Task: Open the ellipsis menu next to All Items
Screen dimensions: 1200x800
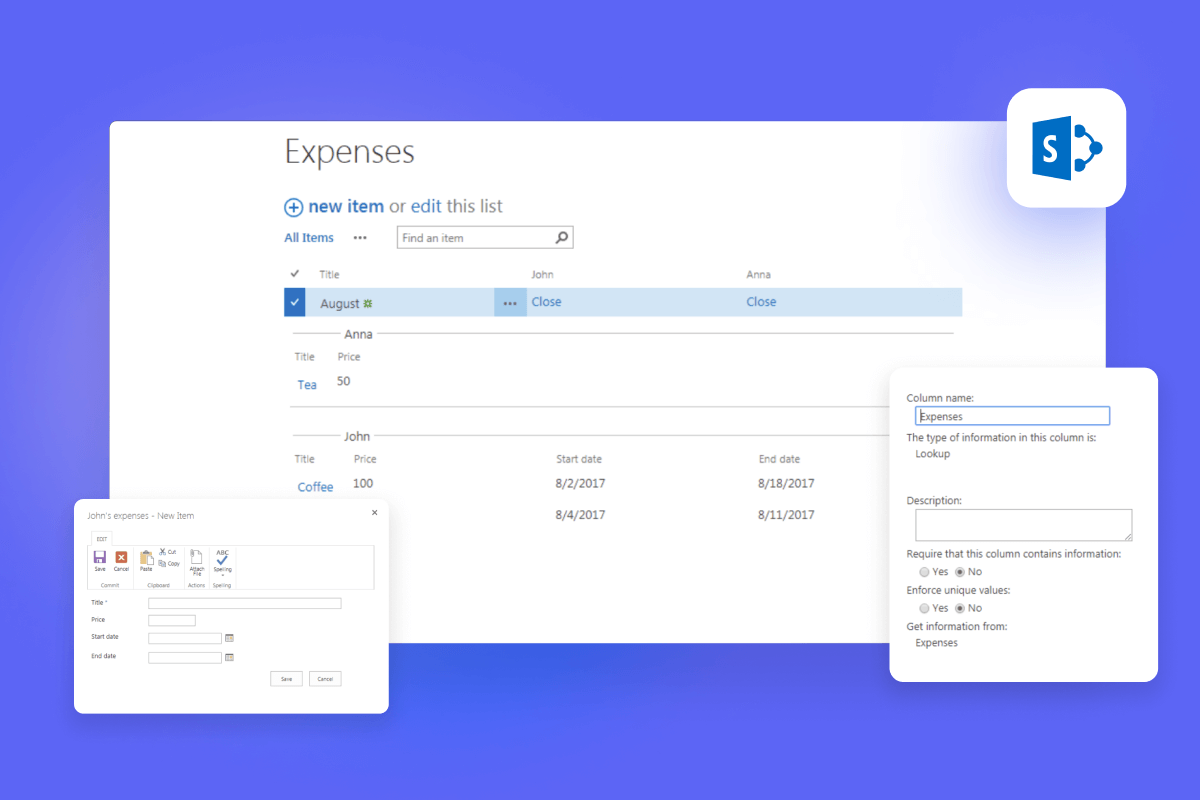Action: 360,237
